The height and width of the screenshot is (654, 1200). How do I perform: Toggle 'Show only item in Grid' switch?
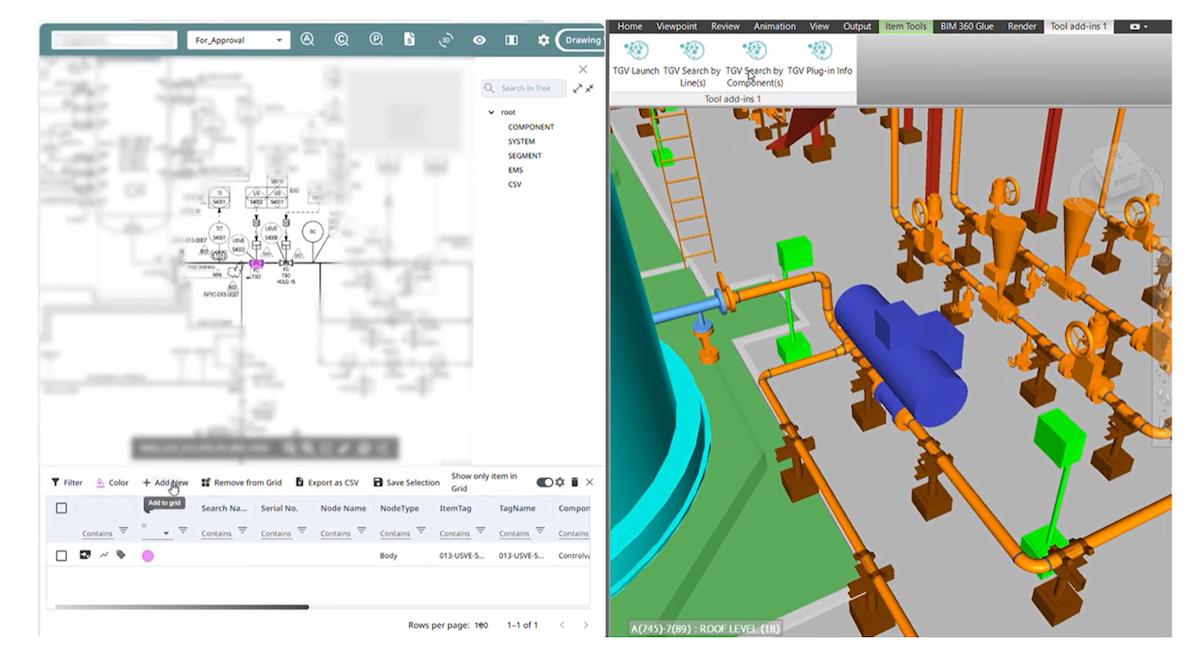click(x=544, y=482)
